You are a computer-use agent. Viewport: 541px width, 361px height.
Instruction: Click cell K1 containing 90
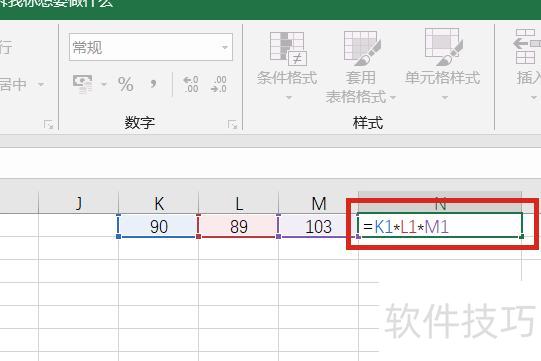(159, 226)
